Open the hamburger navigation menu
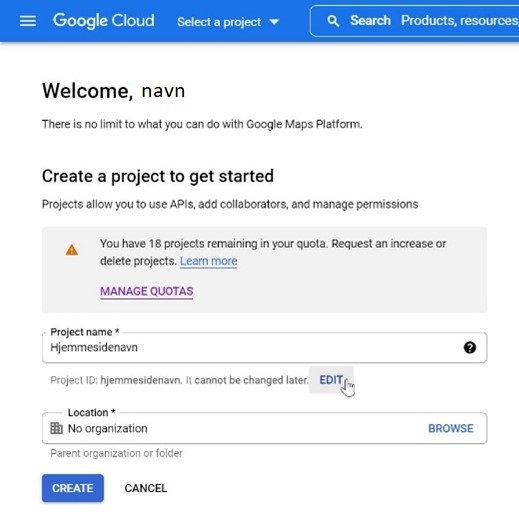The height and width of the screenshot is (520, 519). pos(28,21)
